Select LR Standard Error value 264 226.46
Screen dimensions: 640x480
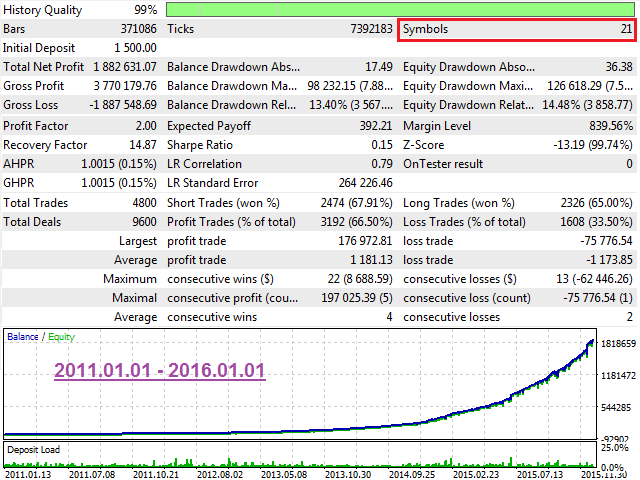(365, 183)
